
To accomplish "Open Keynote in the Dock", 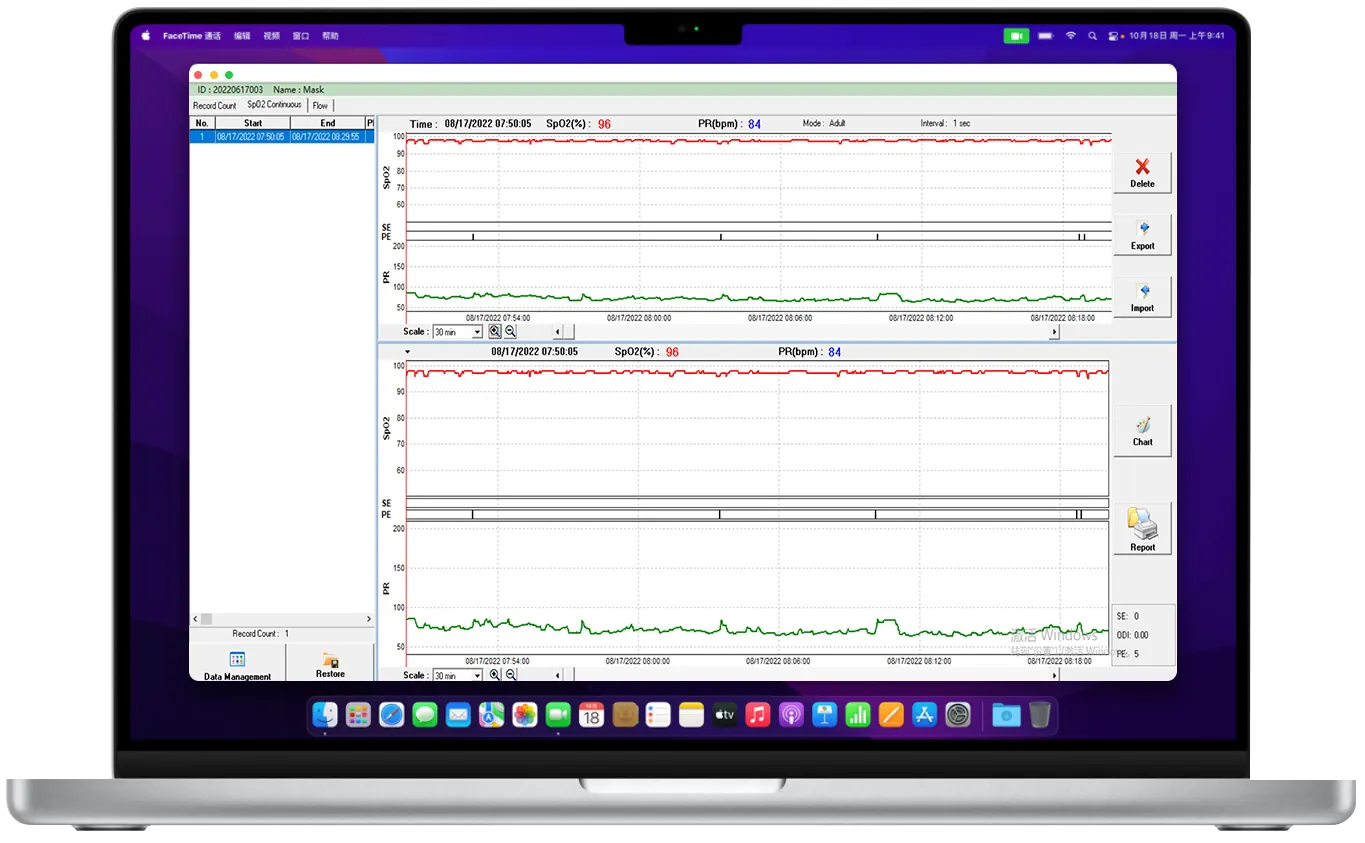I will coord(824,715).
